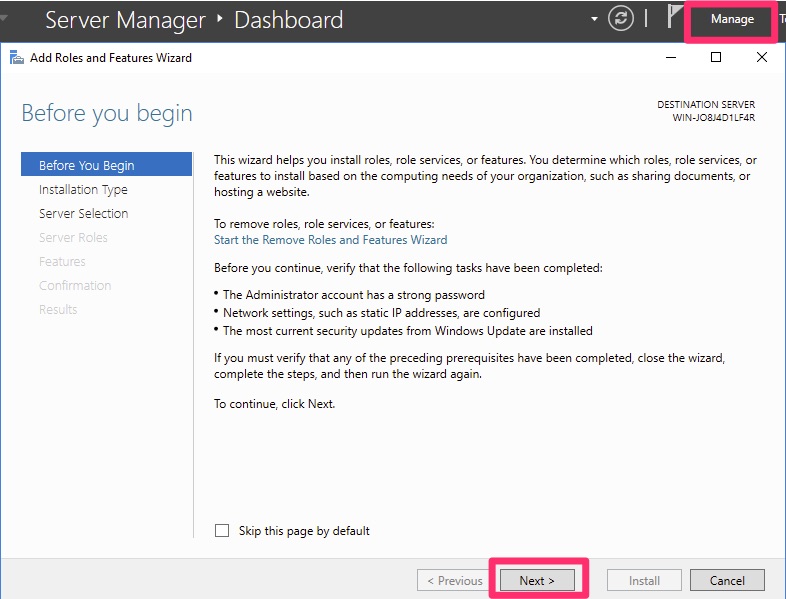Image resolution: width=786 pixels, height=599 pixels.
Task: Click server name WIN-JO8J4D1LF4R
Action: coord(713,118)
